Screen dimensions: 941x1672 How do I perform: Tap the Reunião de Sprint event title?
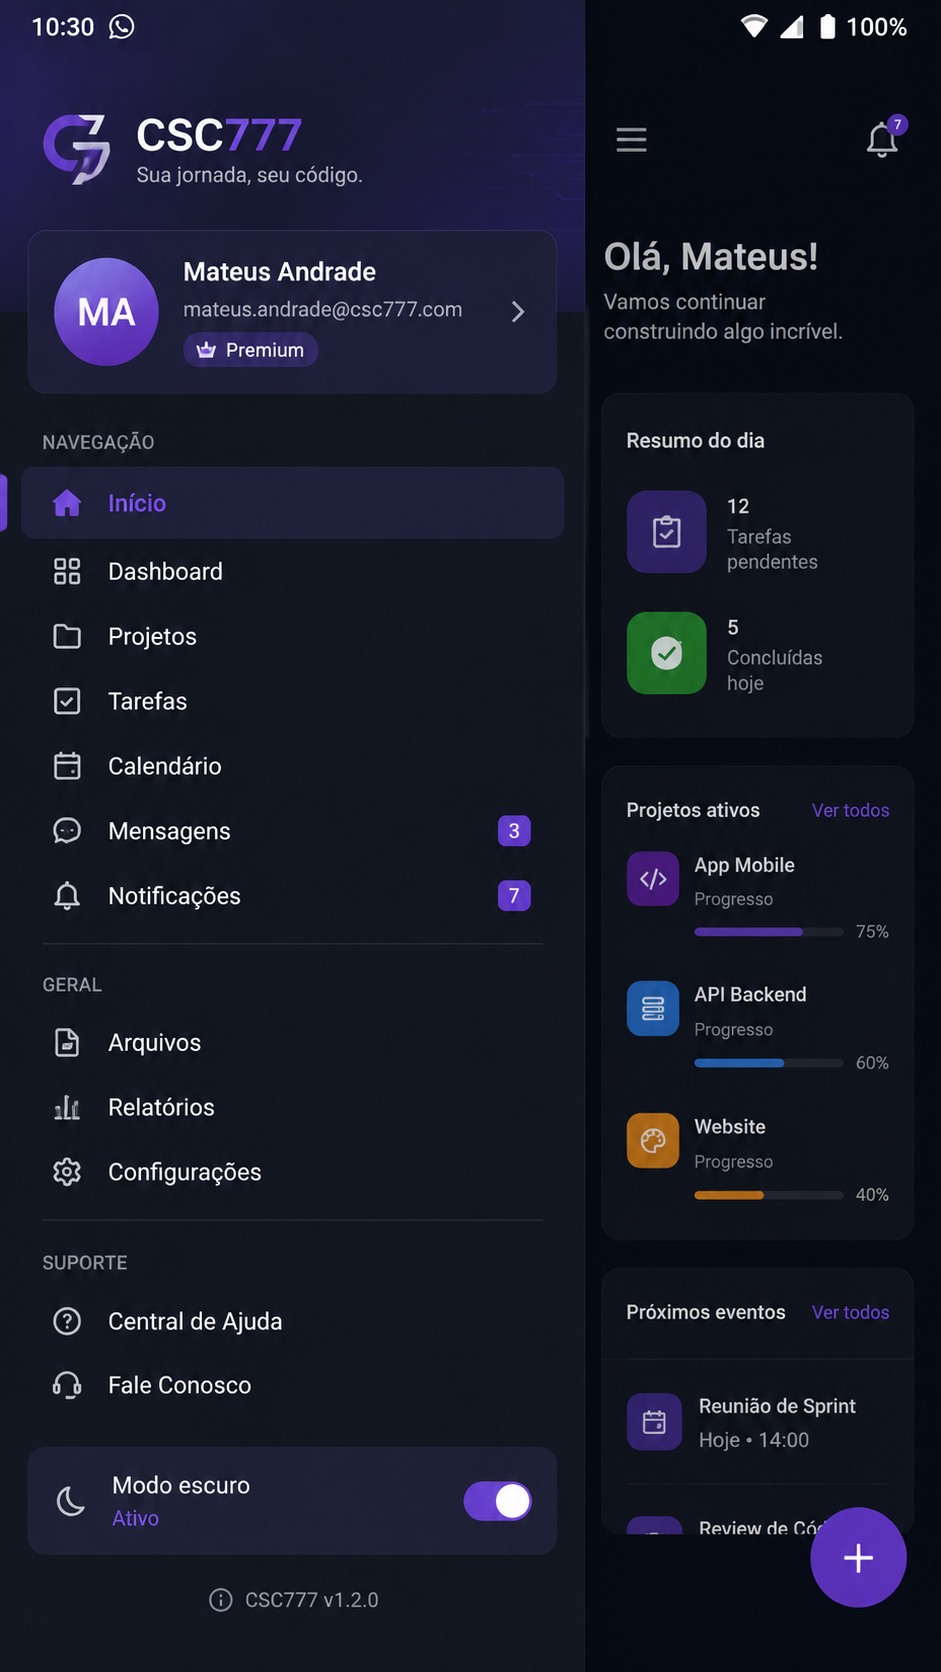click(x=777, y=1406)
